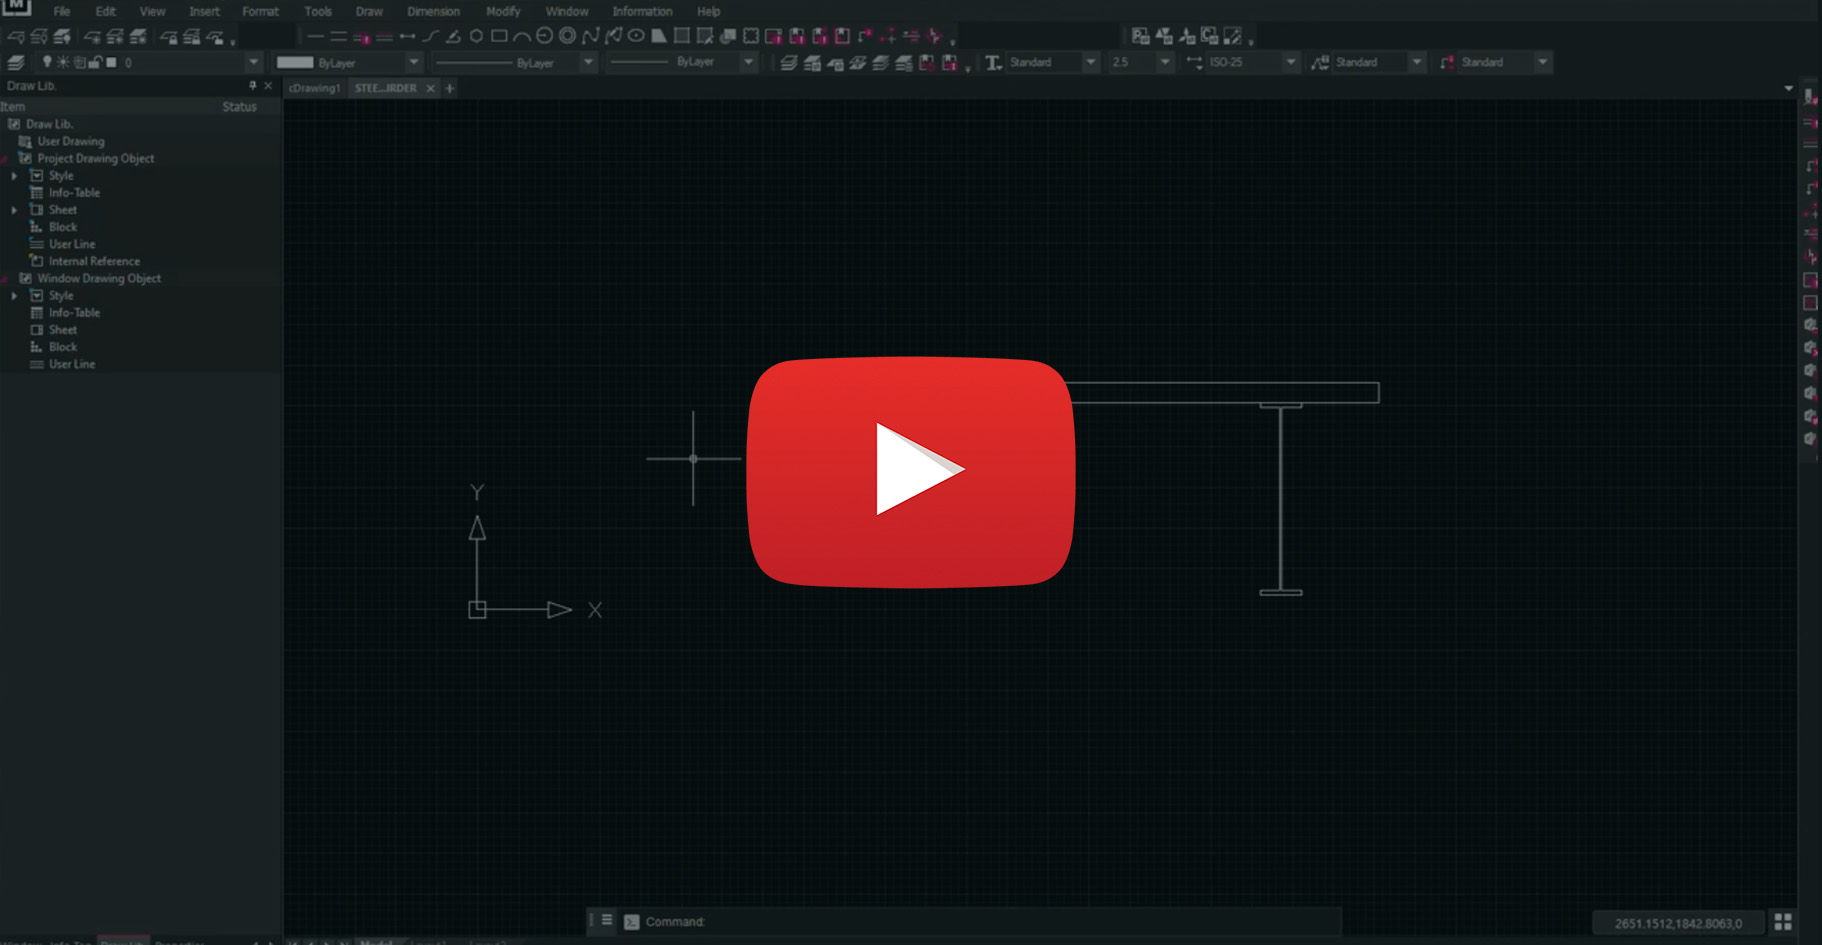Open the Dimension menu
The height and width of the screenshot is (945, 1822).
[x=433, y=12]
